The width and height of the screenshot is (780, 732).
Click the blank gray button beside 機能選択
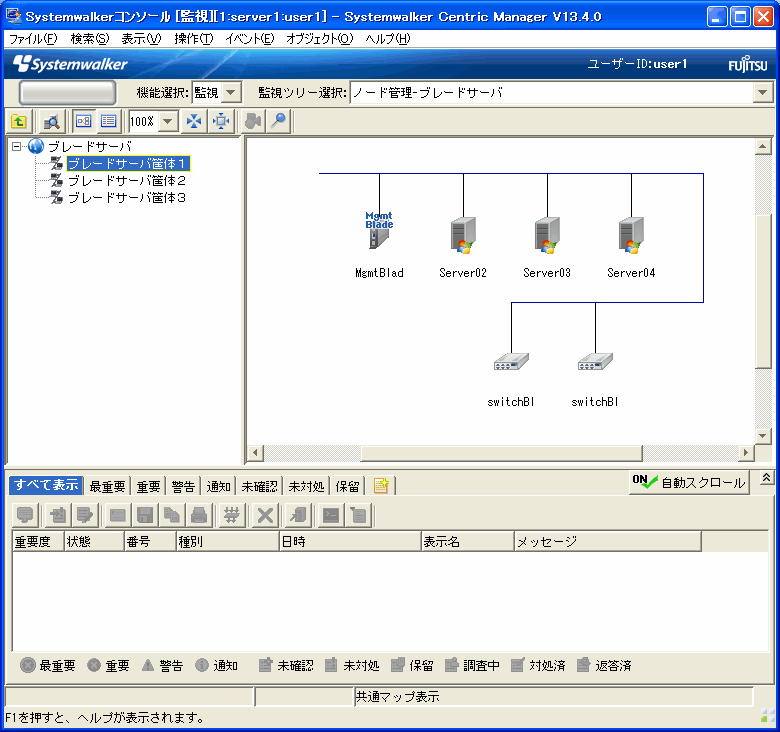coord(67,92)
